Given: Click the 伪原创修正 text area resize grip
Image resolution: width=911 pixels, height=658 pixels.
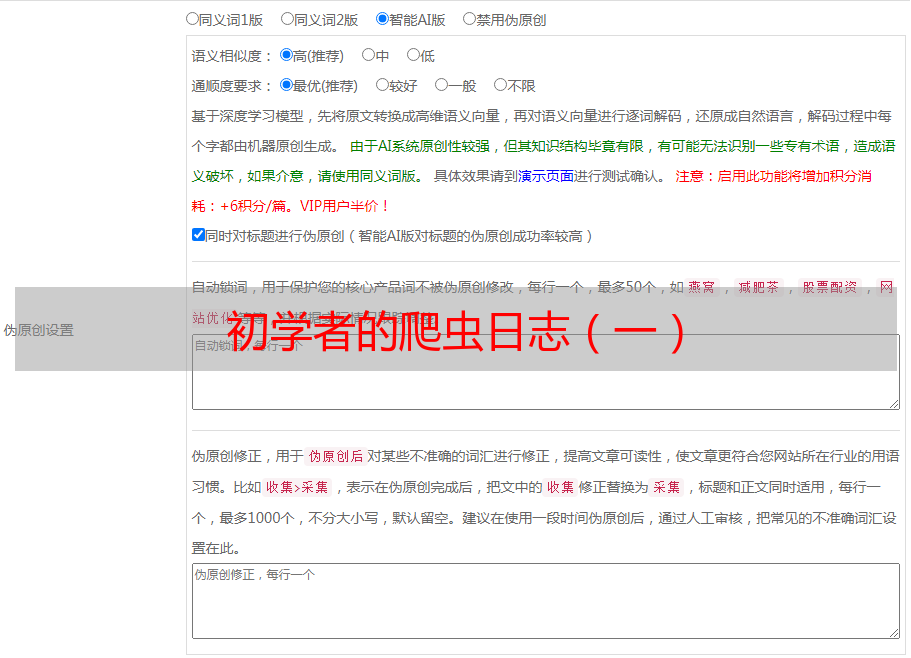Looking at the screenshot, I should coord(894,634).
